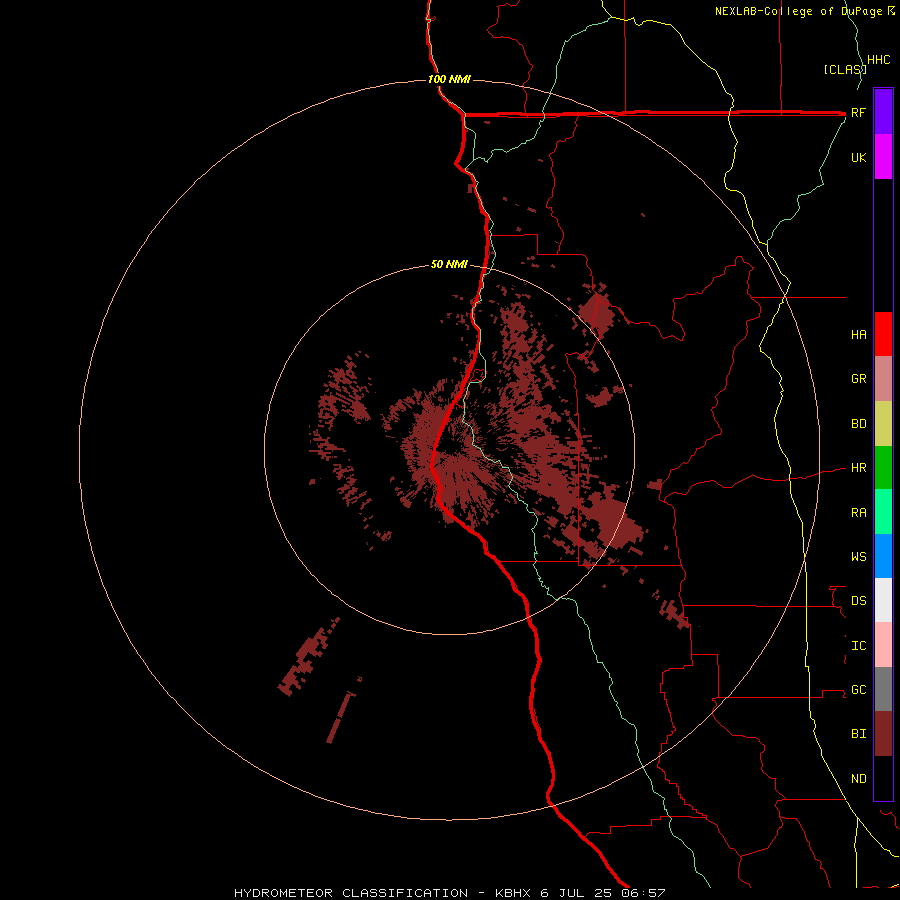This screenshot has width=900, height=900.
Task: Click the RA legend label
Action: [x=858, y=512]
